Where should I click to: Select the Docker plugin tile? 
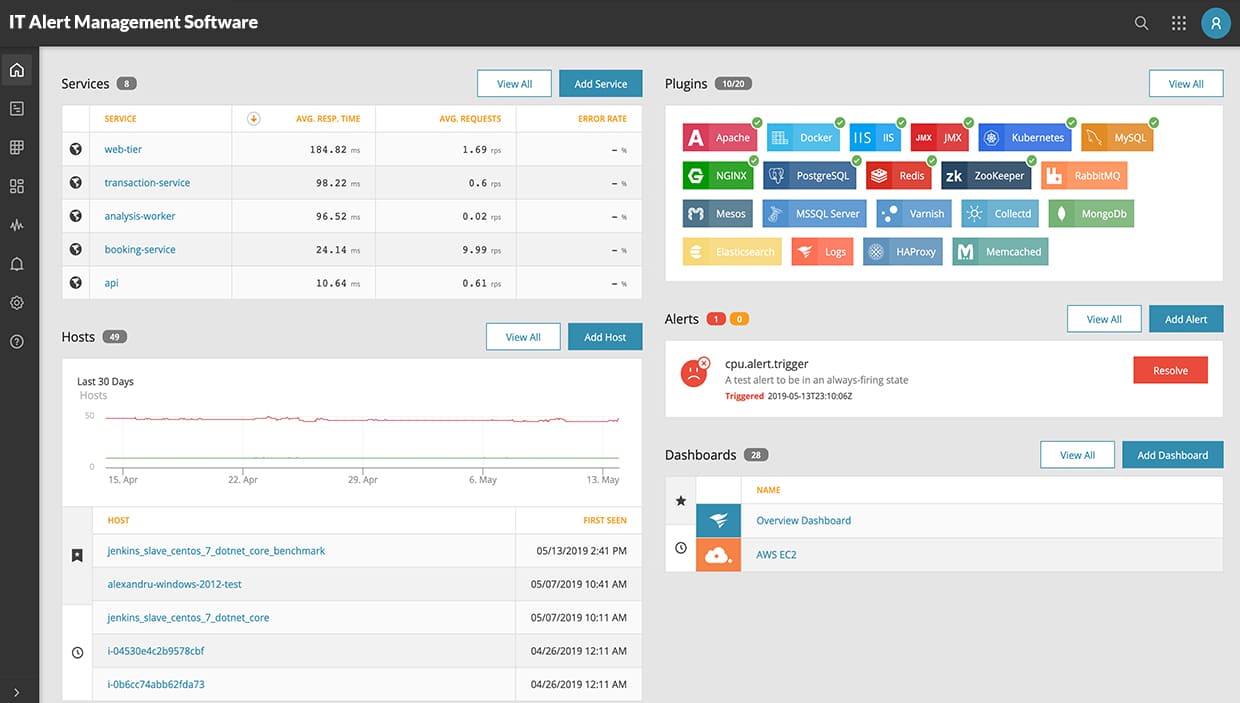pos(803,137)
